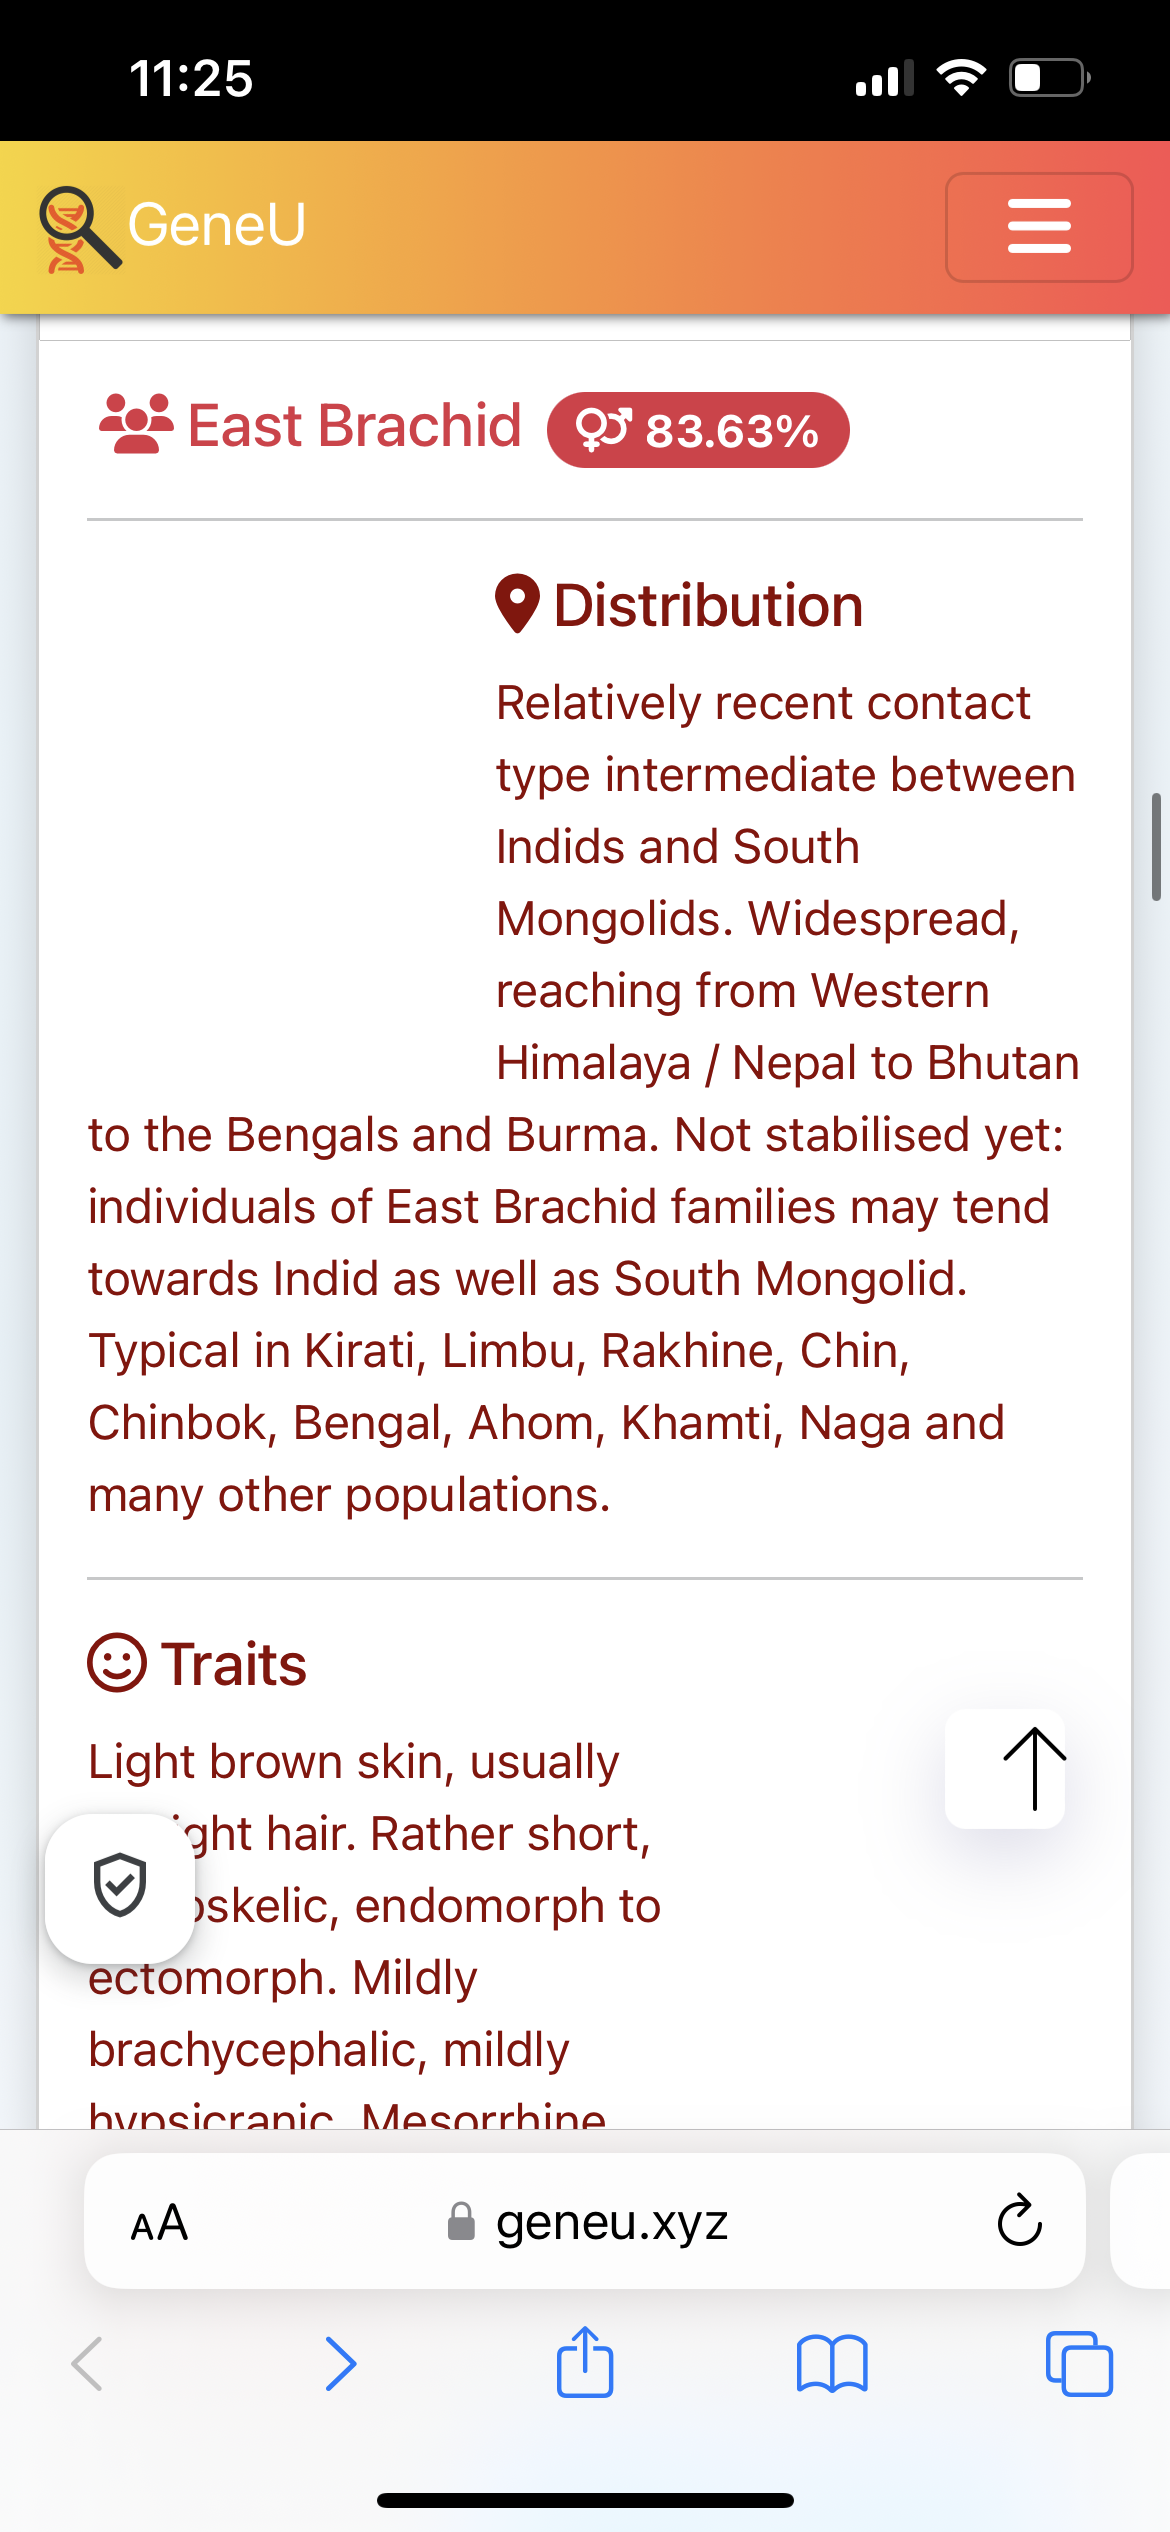Tap the GeneU magnifier DNA logo
The width and height of the screenshot is (1170, 2532).
click(80, 229)
